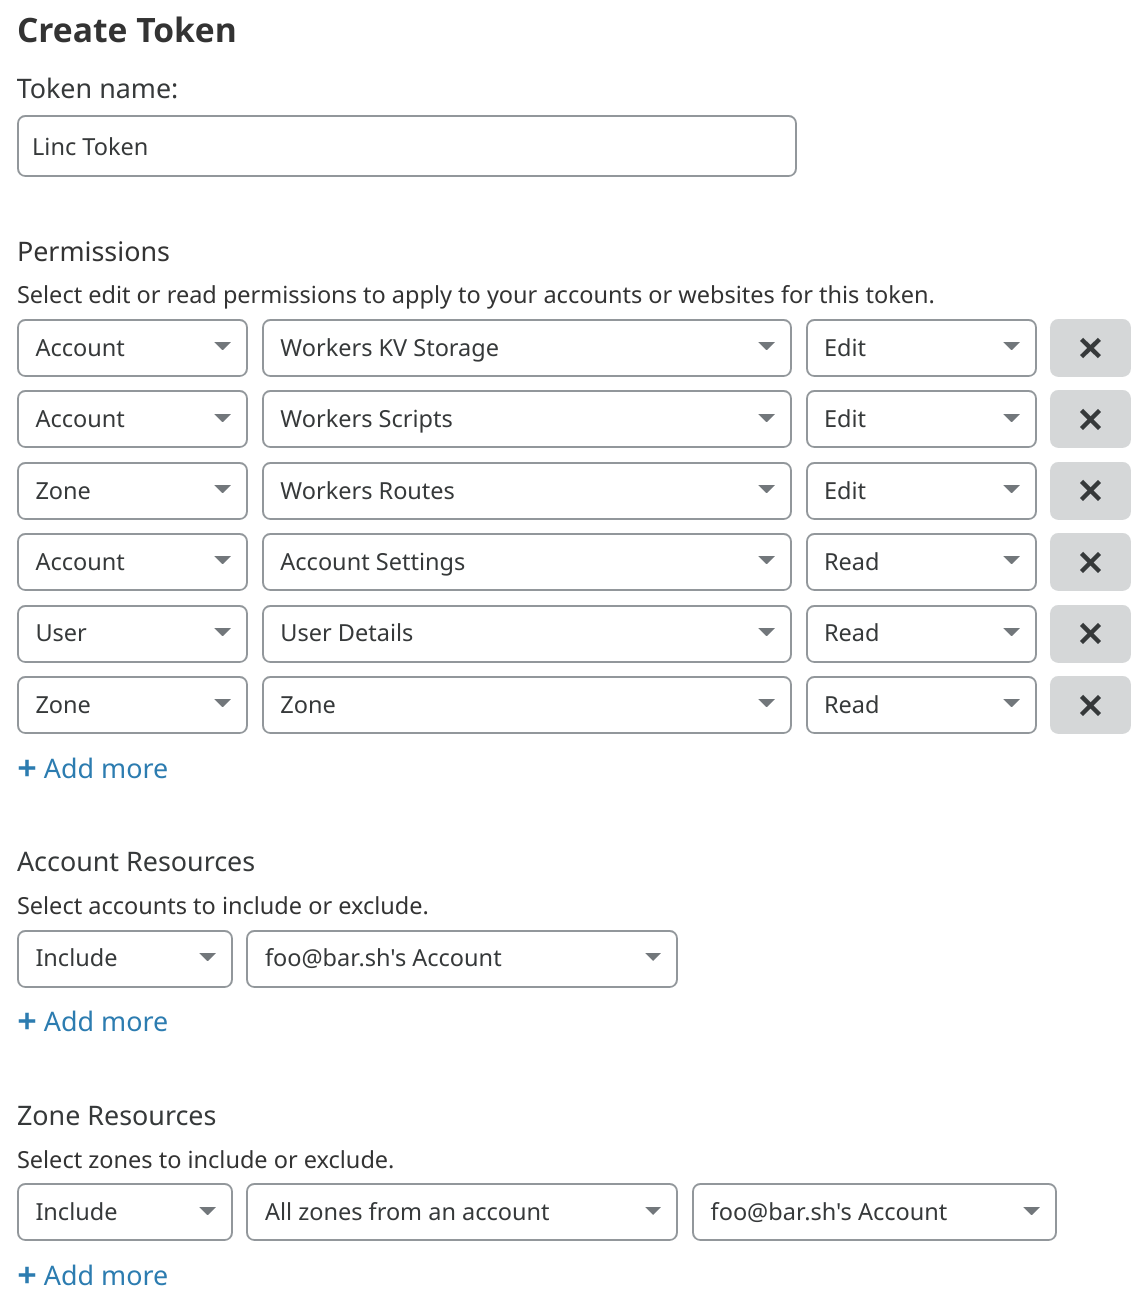The image size is (1145, 1305).
Task: Open the Zone permission type dropdown
Action: pos(527,705)
